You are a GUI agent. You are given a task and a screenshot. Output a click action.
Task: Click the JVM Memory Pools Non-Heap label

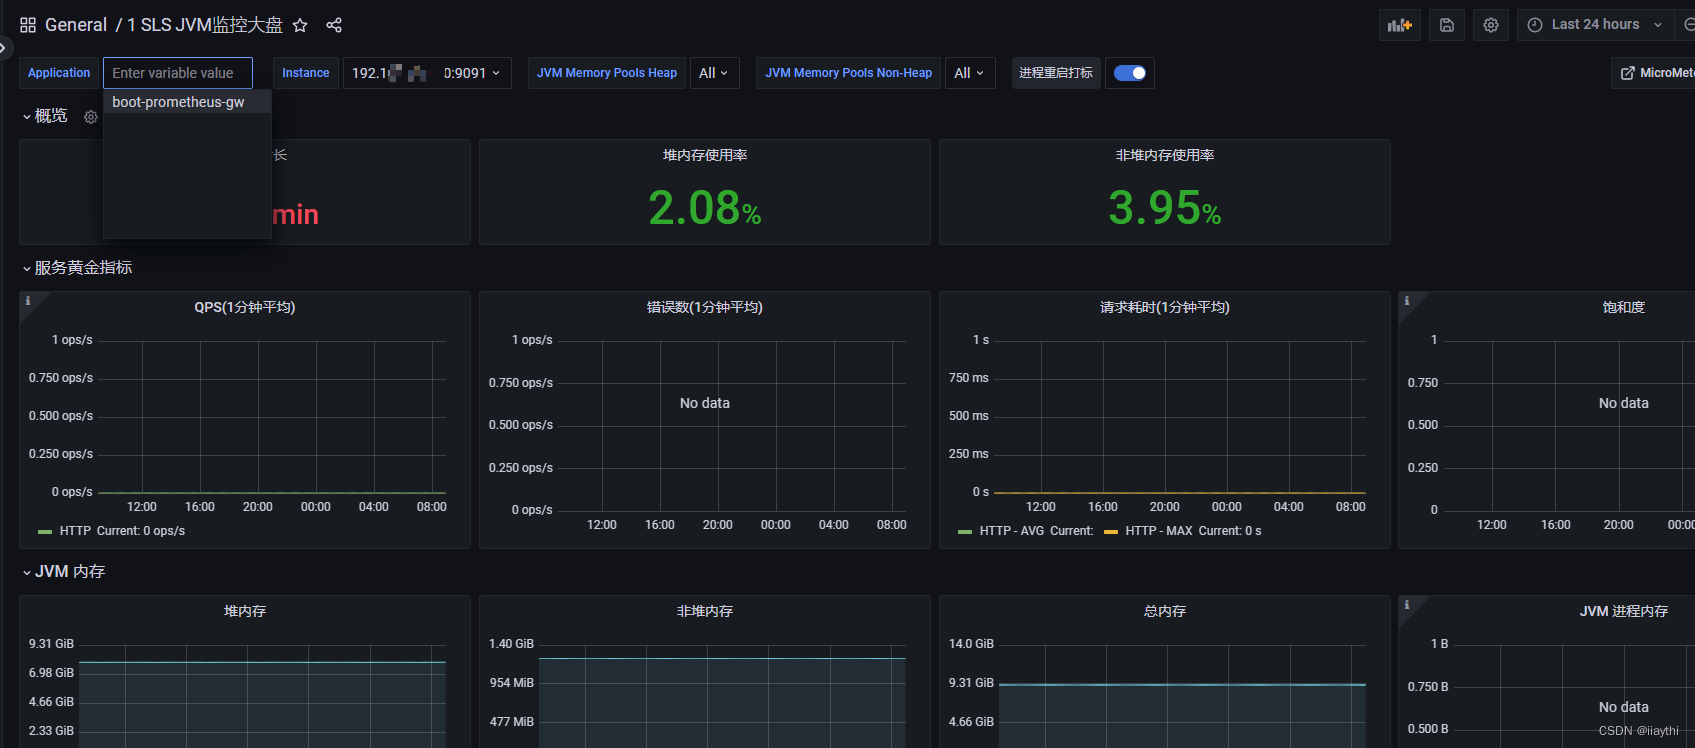coord(849,73)
